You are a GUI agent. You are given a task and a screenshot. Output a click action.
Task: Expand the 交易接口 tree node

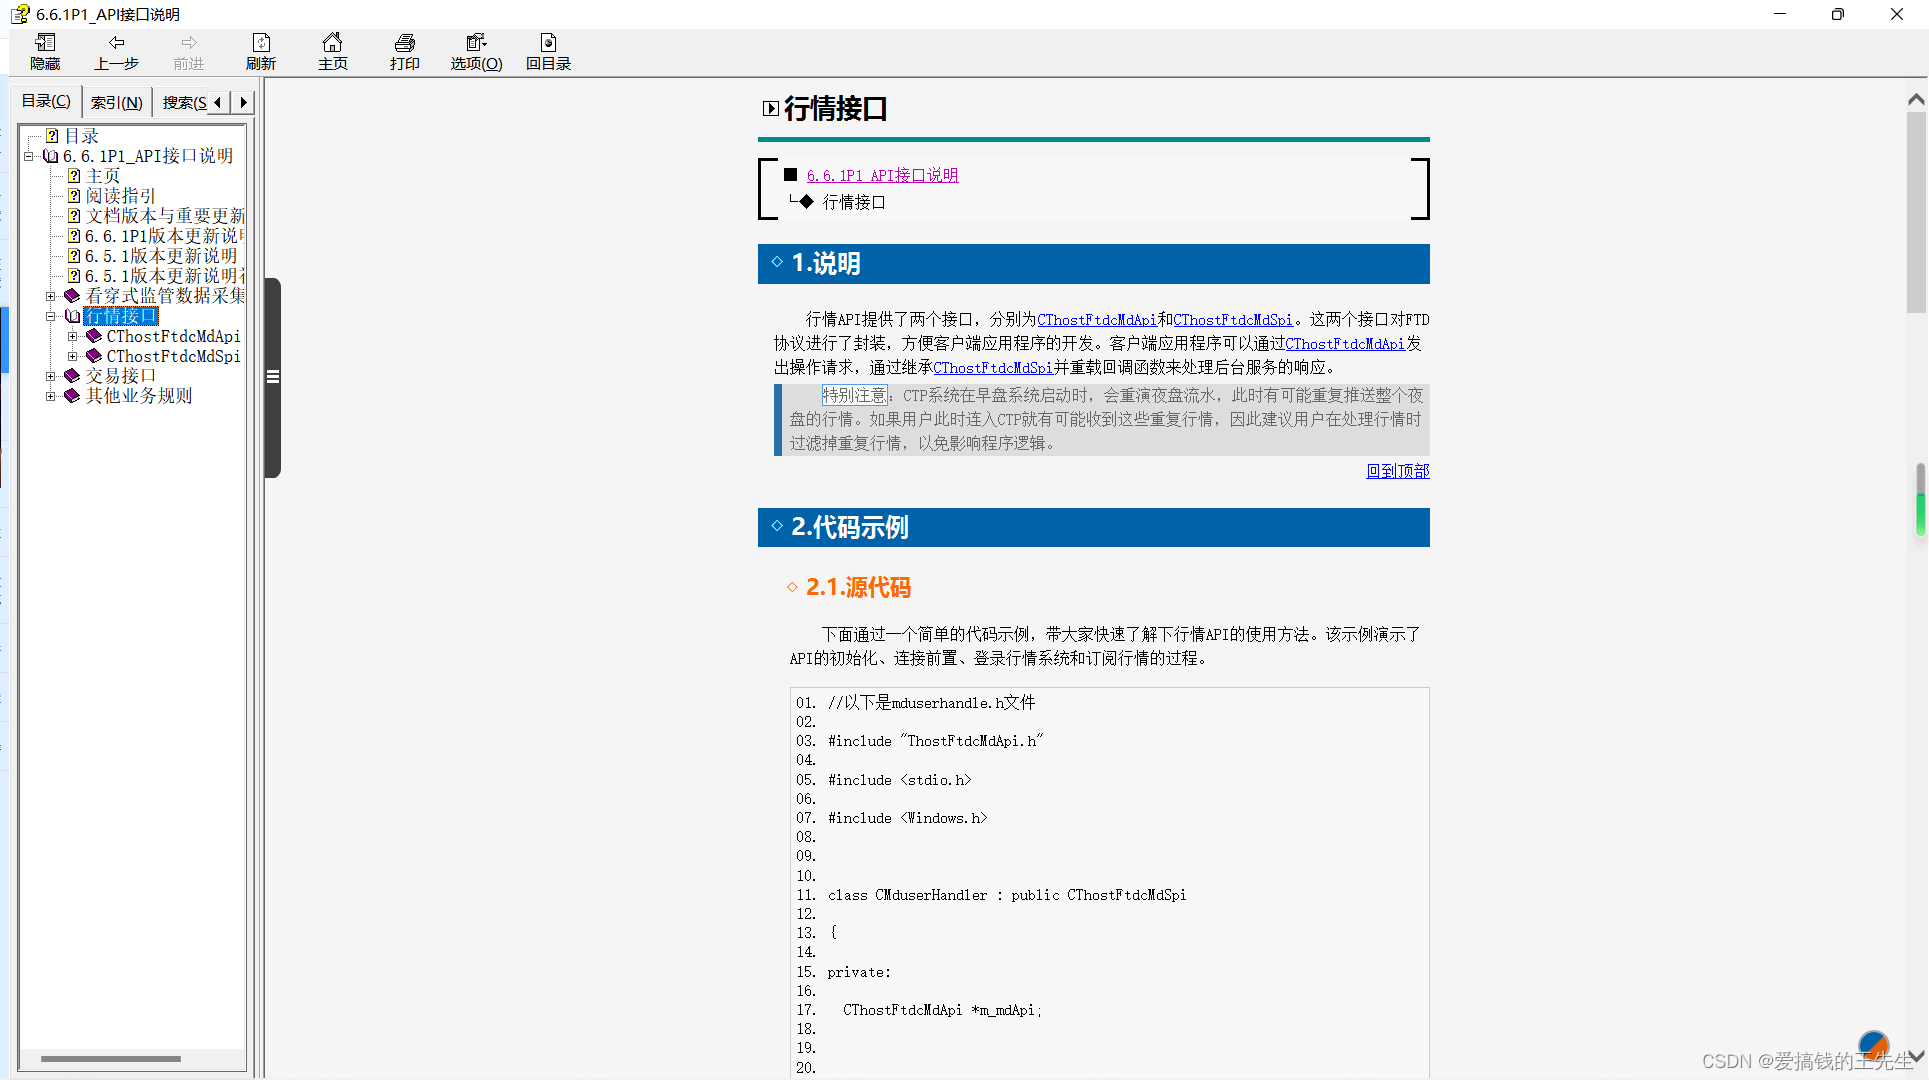coord(51,376)
